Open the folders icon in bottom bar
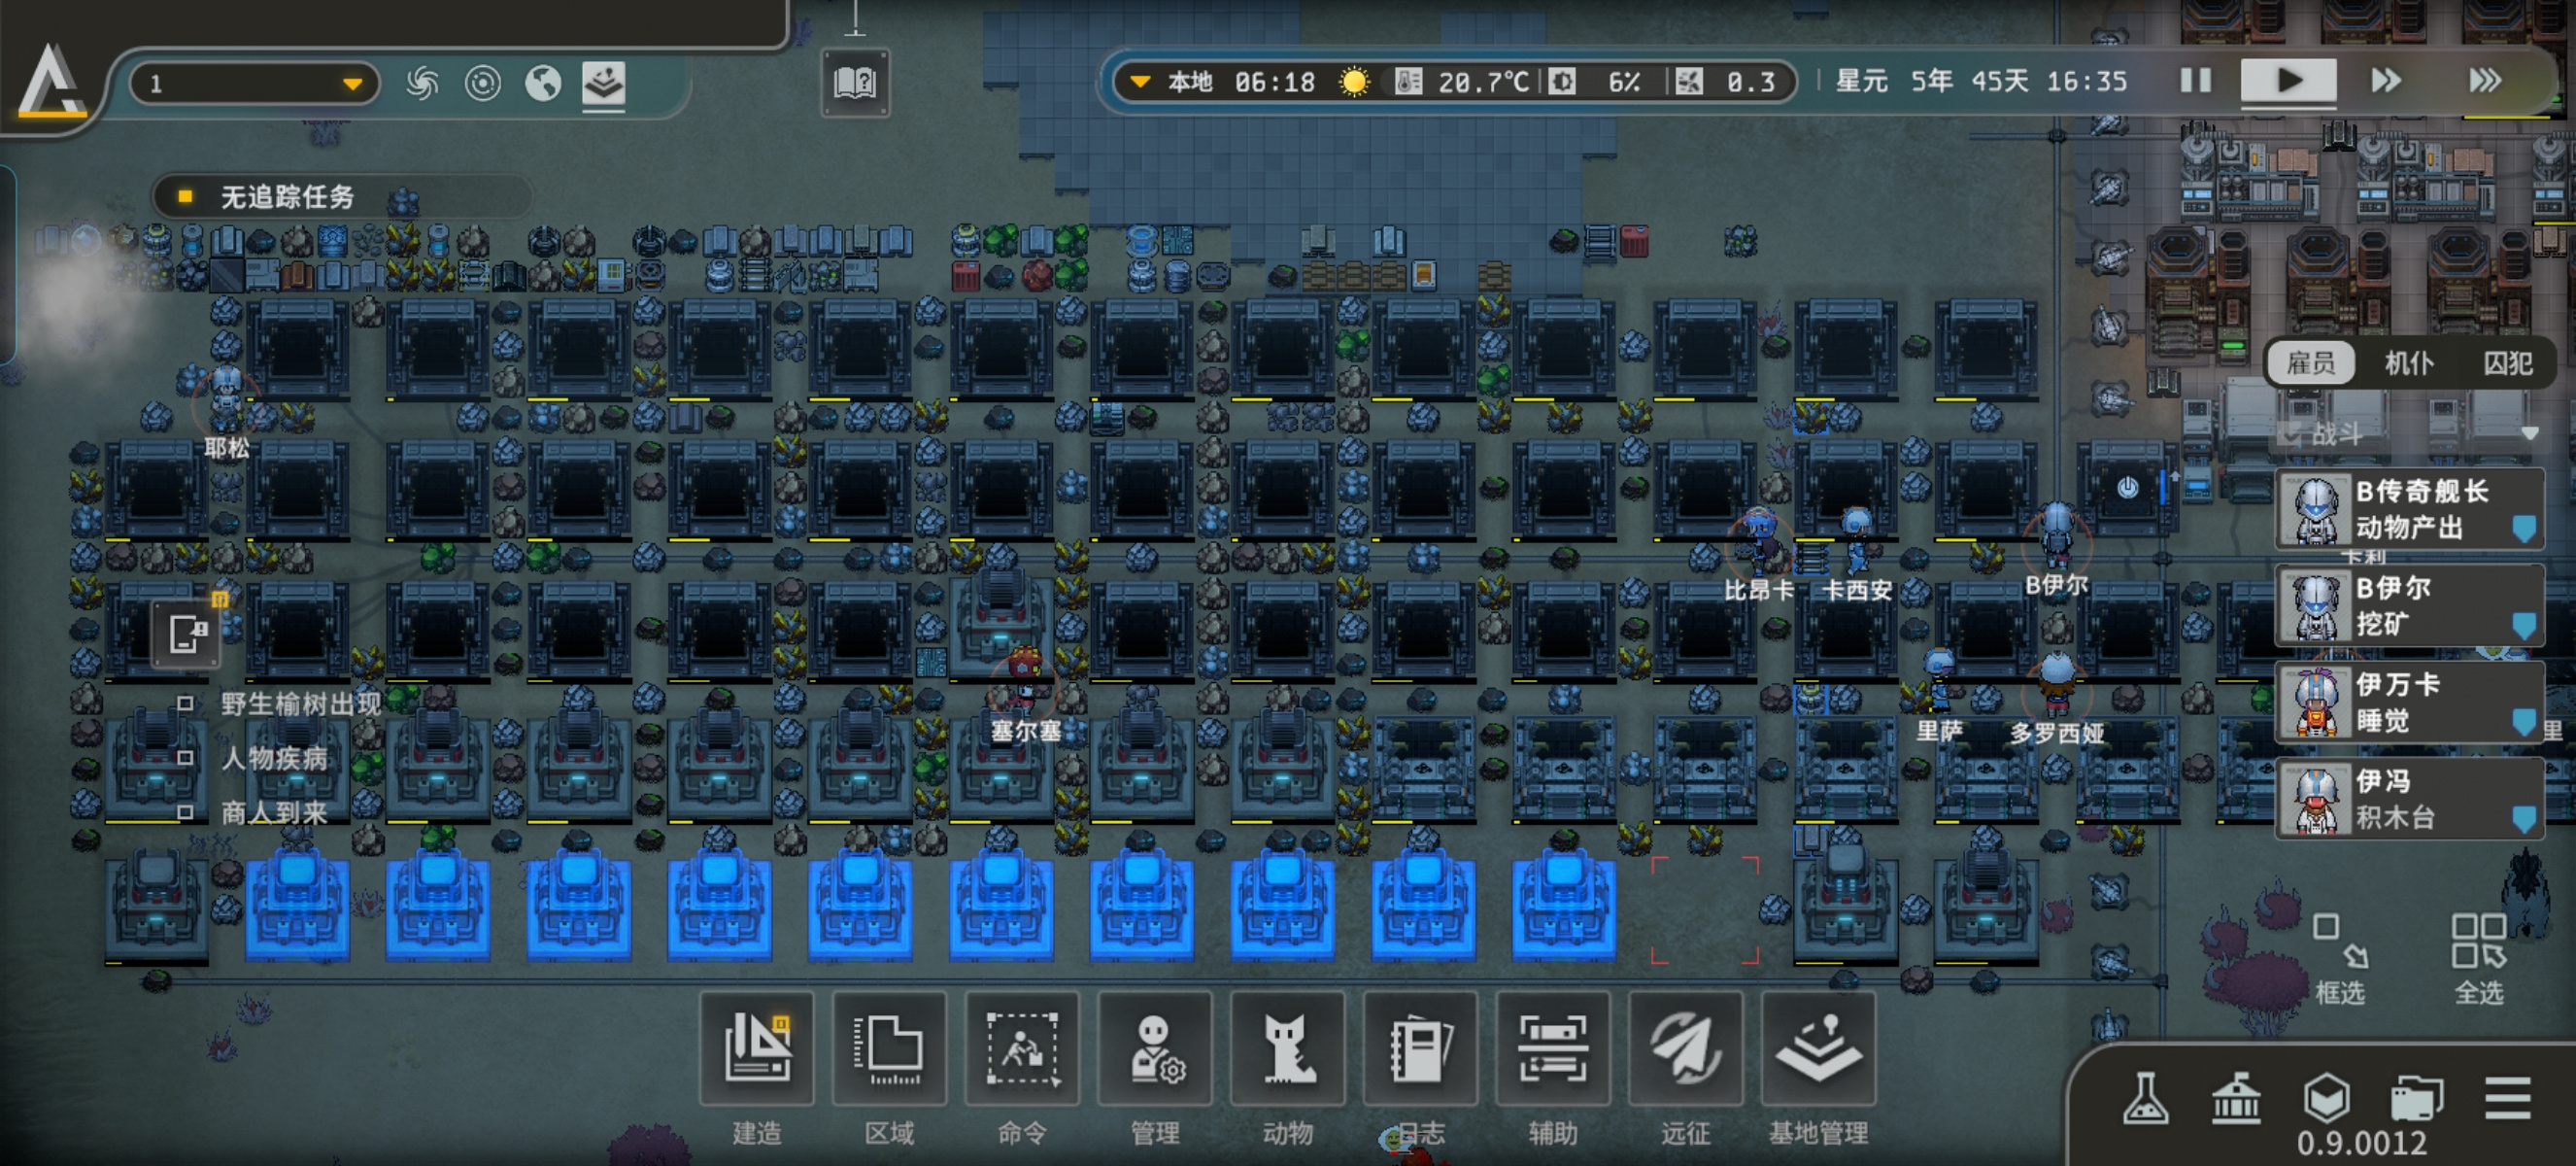Image resolution: width=2576 pixels, height=1166 pixels. click(2417, 1098)
